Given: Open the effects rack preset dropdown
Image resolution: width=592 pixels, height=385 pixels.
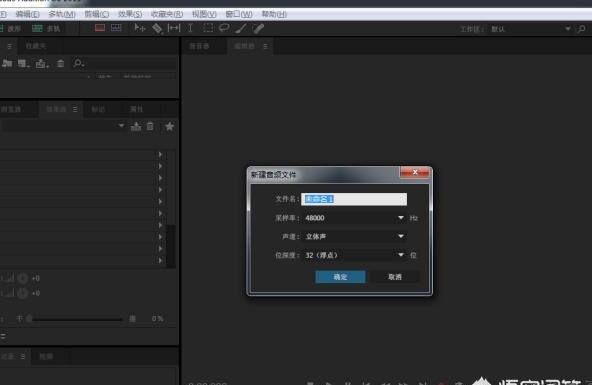Looking at the screenshot, I should (x=121, y=125).
